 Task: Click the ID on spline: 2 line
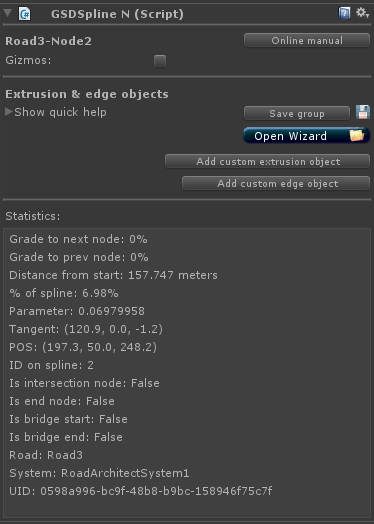pyautogui.click(x=51, y=365)
